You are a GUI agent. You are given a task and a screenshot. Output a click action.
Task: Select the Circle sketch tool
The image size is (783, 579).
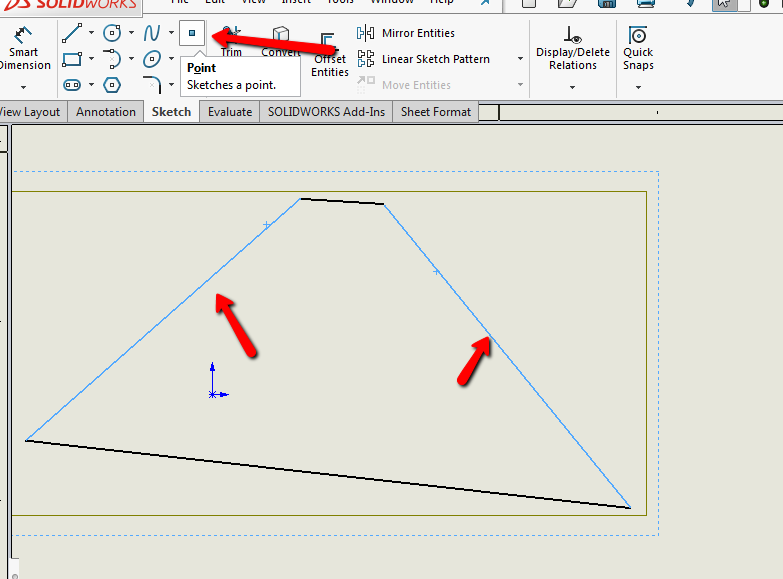click(112, 33)
